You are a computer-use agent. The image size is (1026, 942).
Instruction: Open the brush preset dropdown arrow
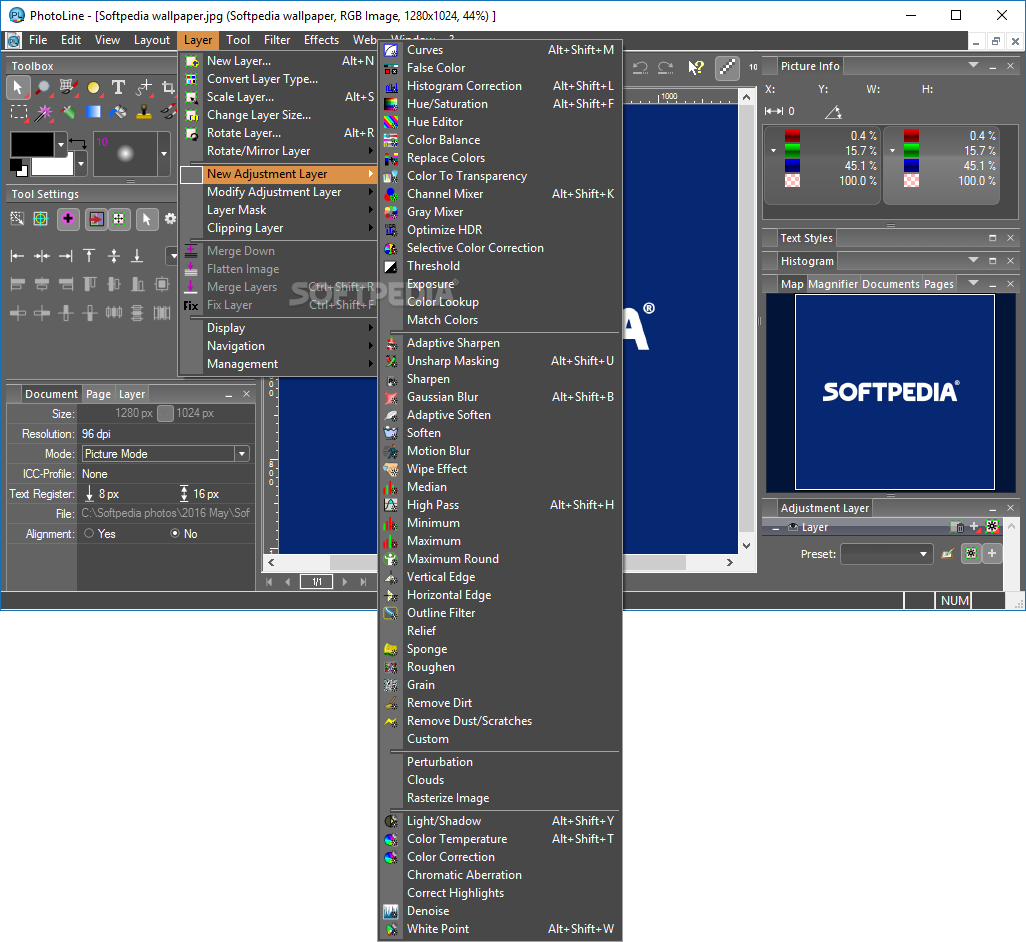[164, 154]
